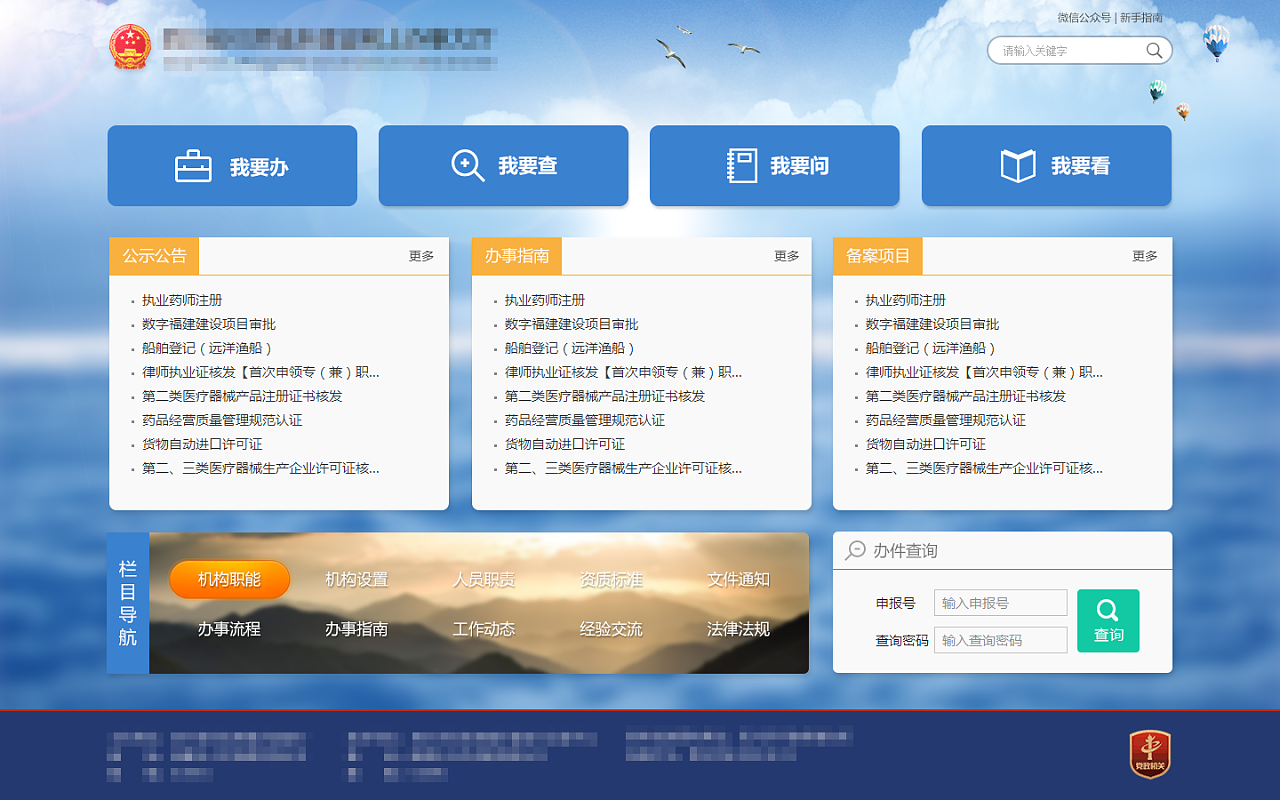Open 数字福建建设项目审批 in 备案项目 list
1280x800 pixels.
[x=933, y=324]
